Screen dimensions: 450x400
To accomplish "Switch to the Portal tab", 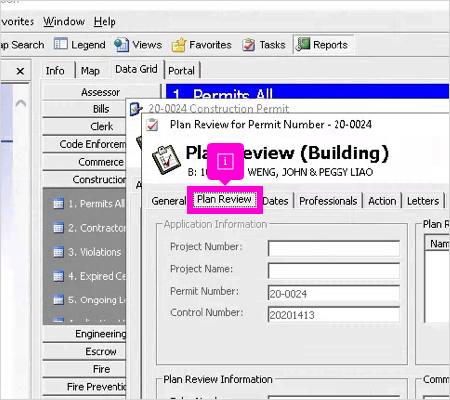I will [x=181, y=71].
